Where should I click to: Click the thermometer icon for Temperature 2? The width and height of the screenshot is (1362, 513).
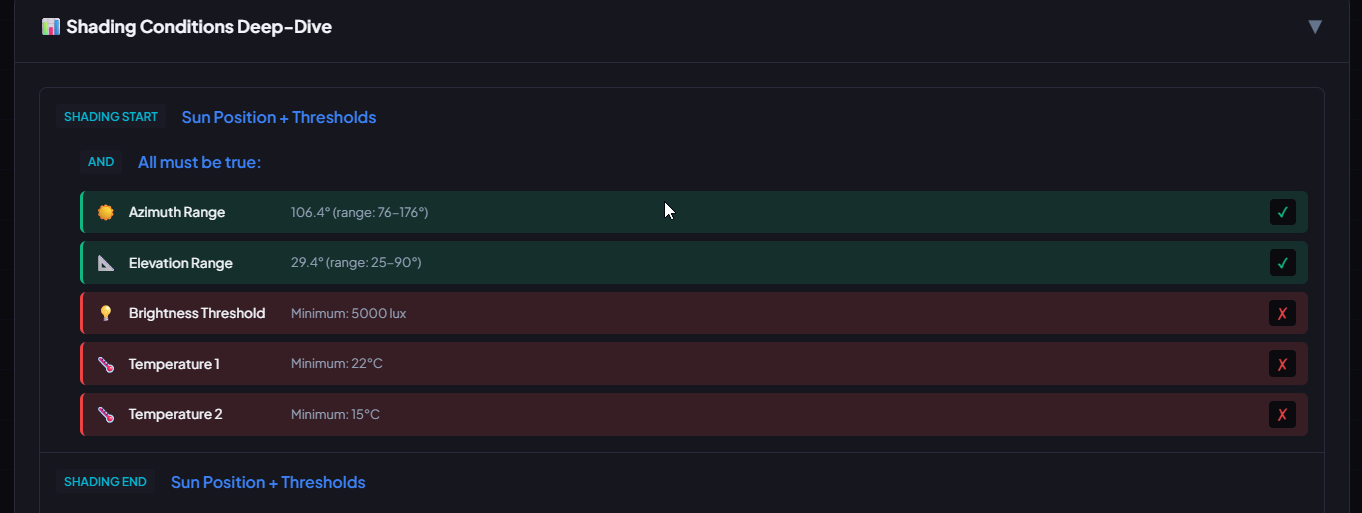point(106,414)
